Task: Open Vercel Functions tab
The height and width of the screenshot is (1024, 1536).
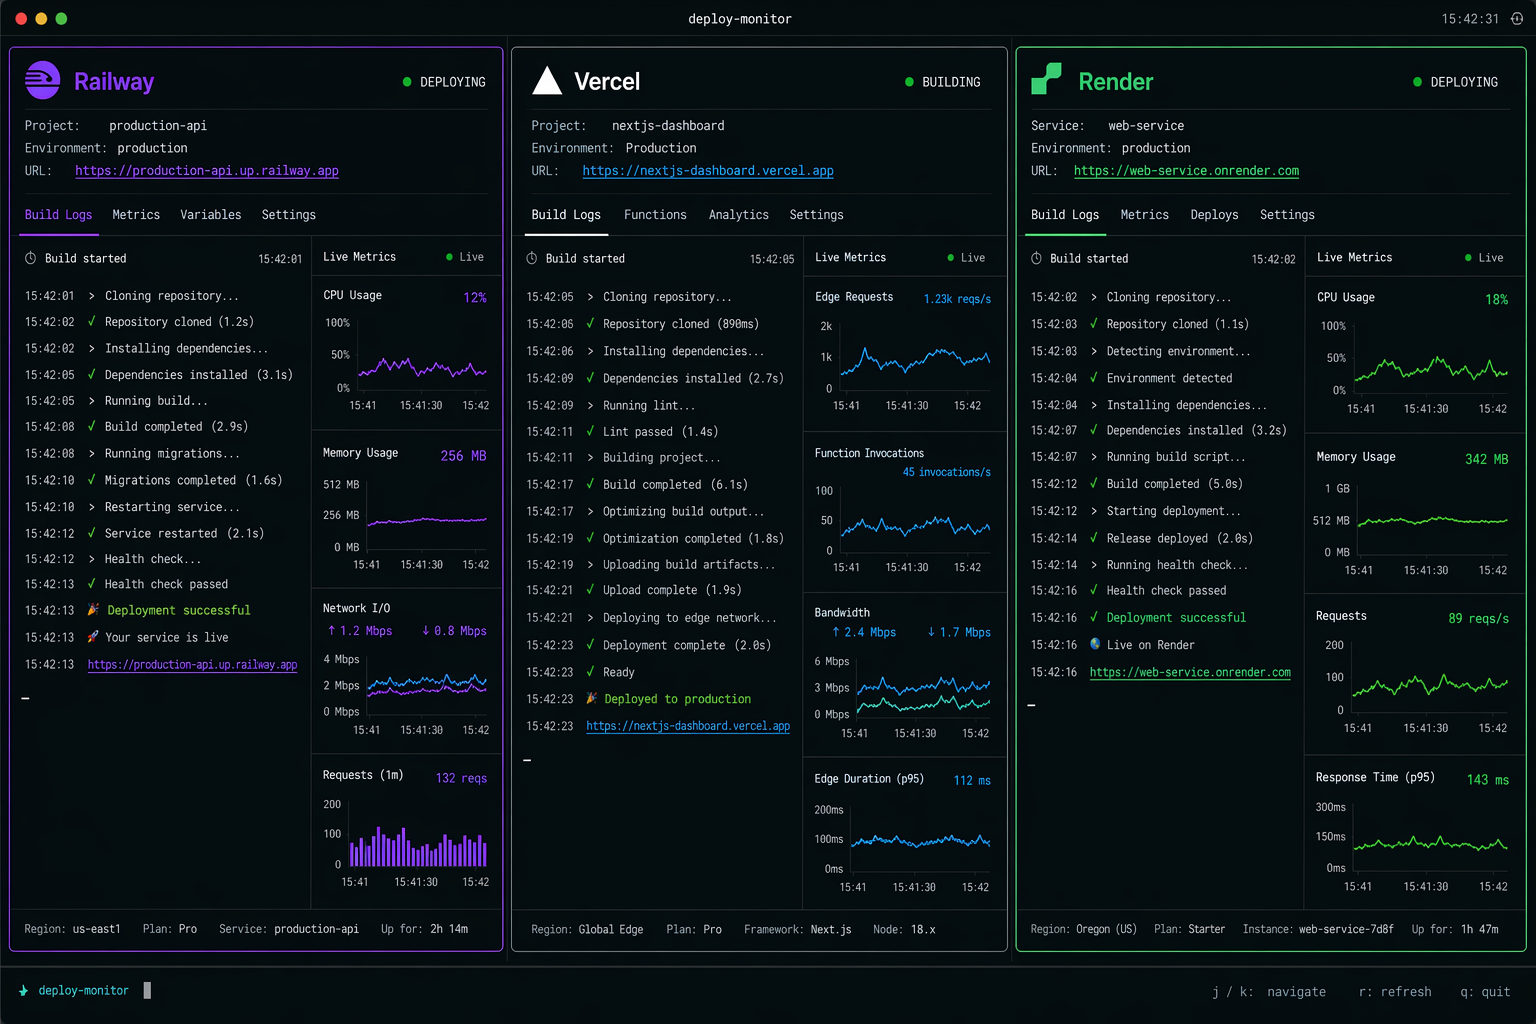Action: click(x=655, y=214)
